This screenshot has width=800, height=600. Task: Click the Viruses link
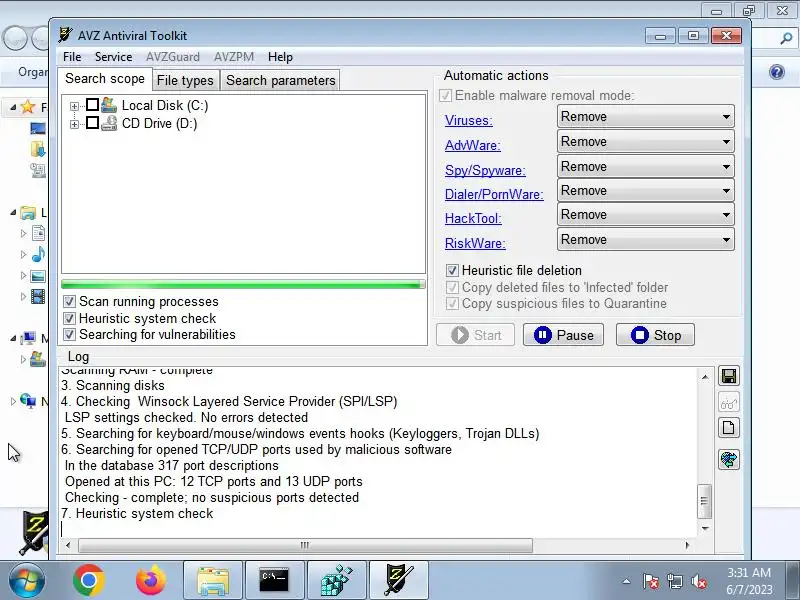click(x=469, y=120)
